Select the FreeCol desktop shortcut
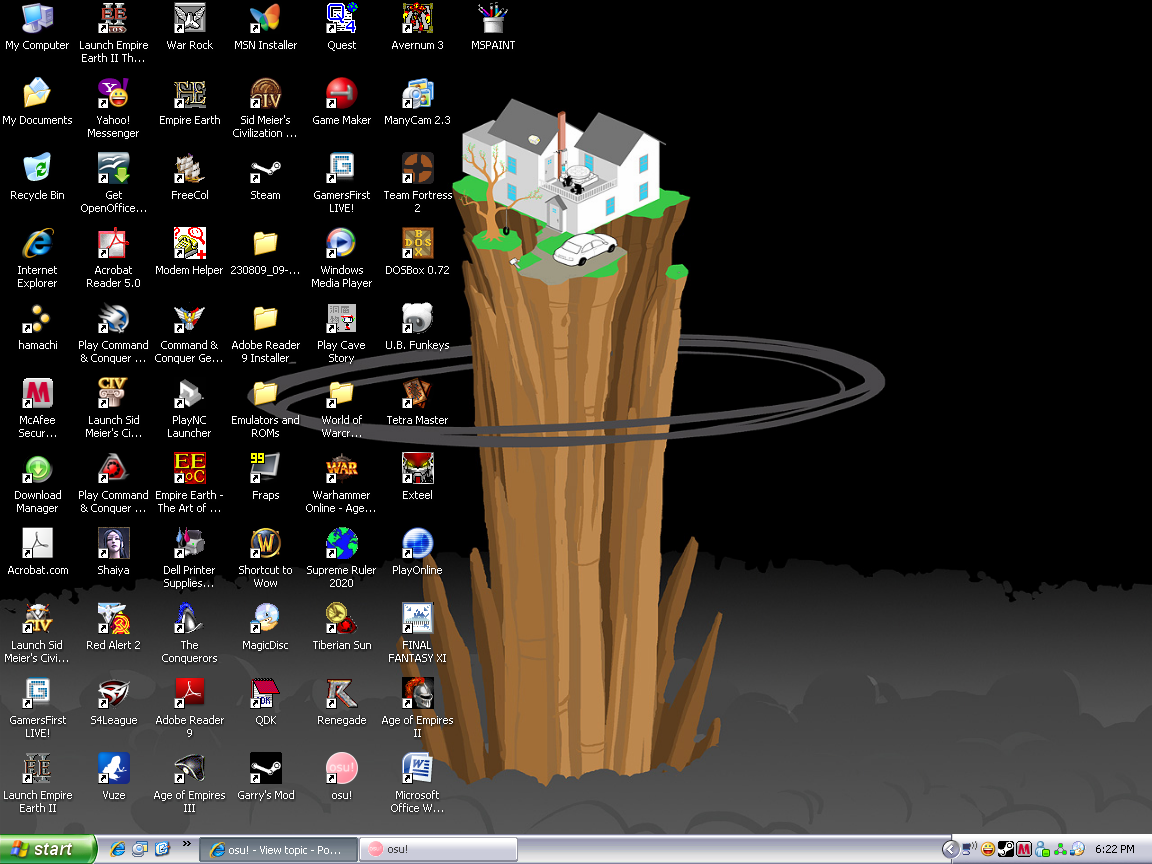Image resolution: width=1152 pixels, height=864 pixels. click(x=190, y=177)
